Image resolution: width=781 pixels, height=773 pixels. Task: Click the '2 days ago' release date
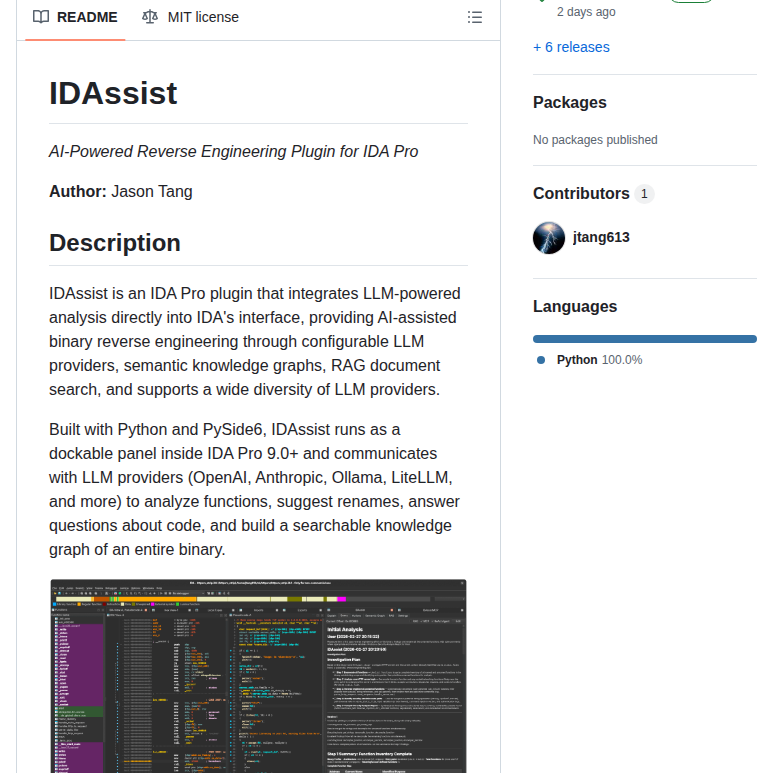586,12
